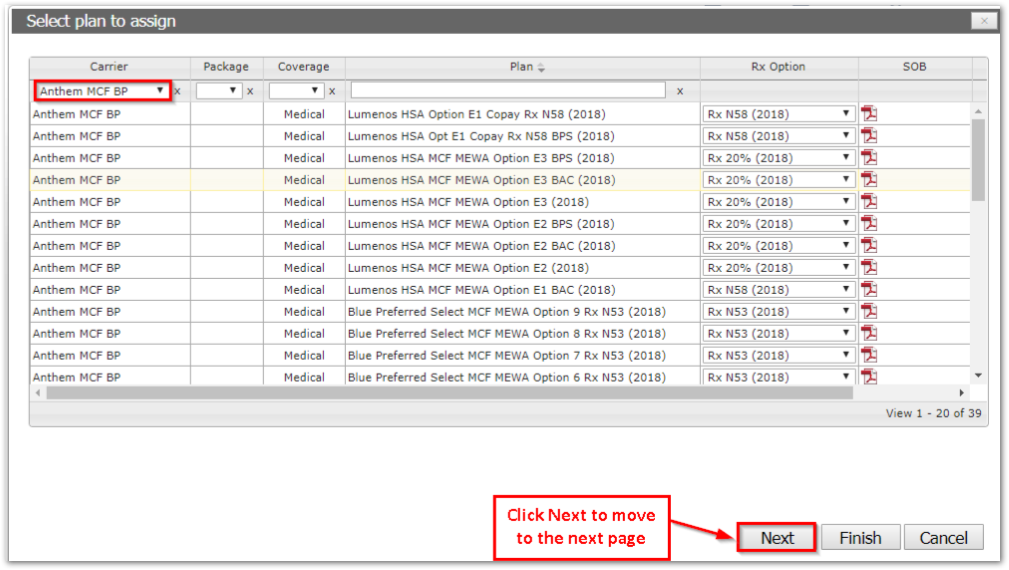1009x570 pixels.
Task: Click the Carrier column header
Action: pyautogui.click(x=109, y=67)
